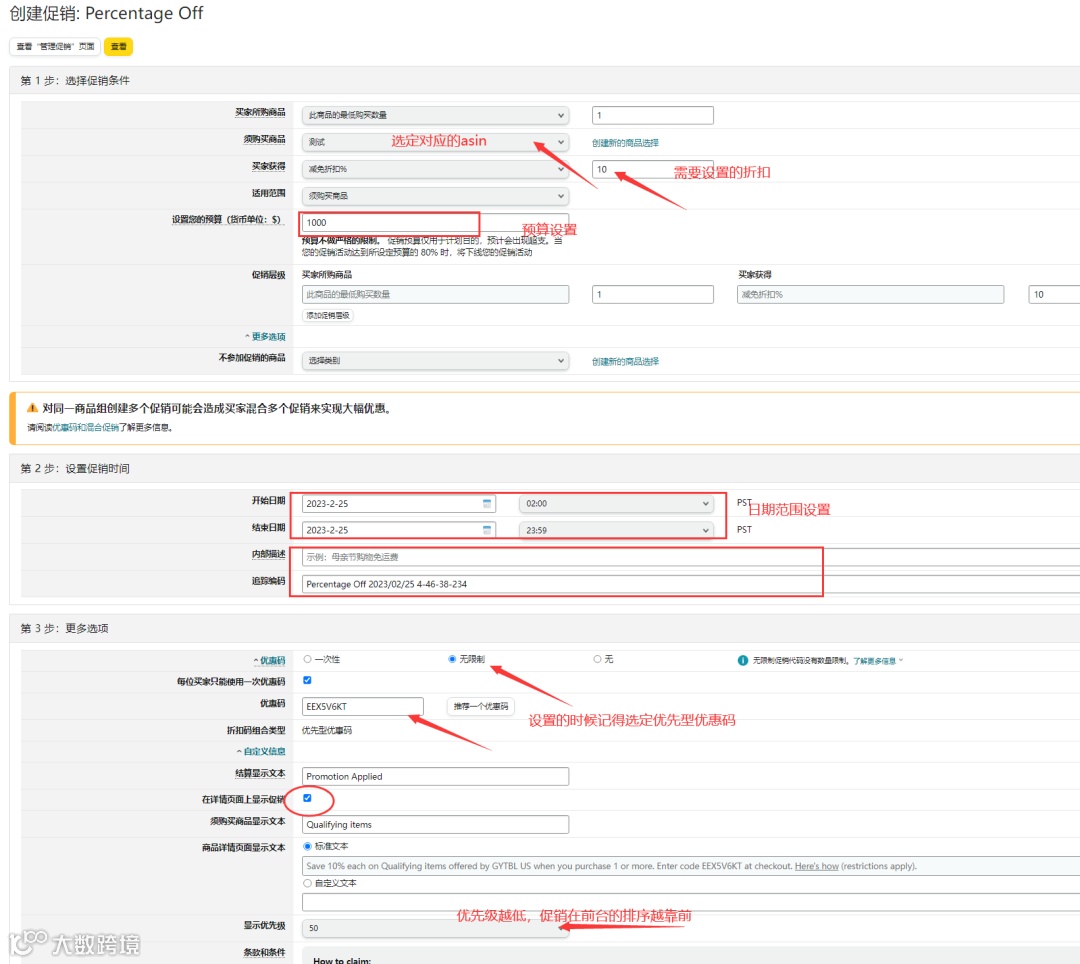The height and width of the screenshot is (964, 1080).
Task: Open the 显示优先级 dropdown showing 50
Action: point(435,928)
